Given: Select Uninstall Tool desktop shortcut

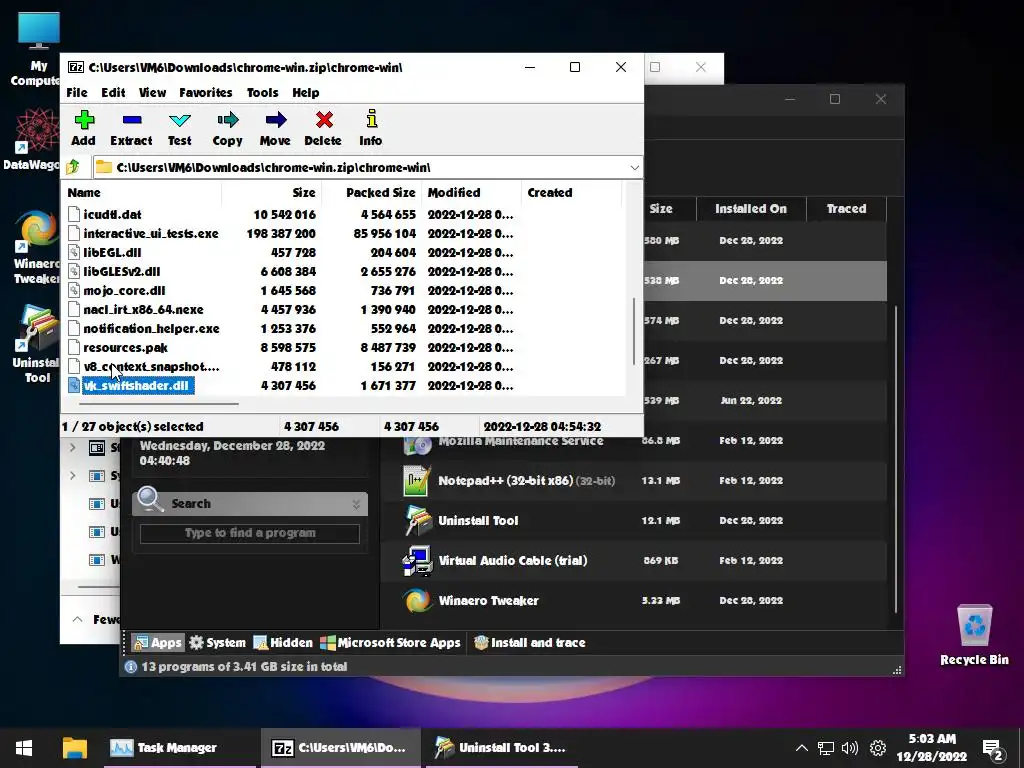Looking at the screenshot, I should point(35,344).
